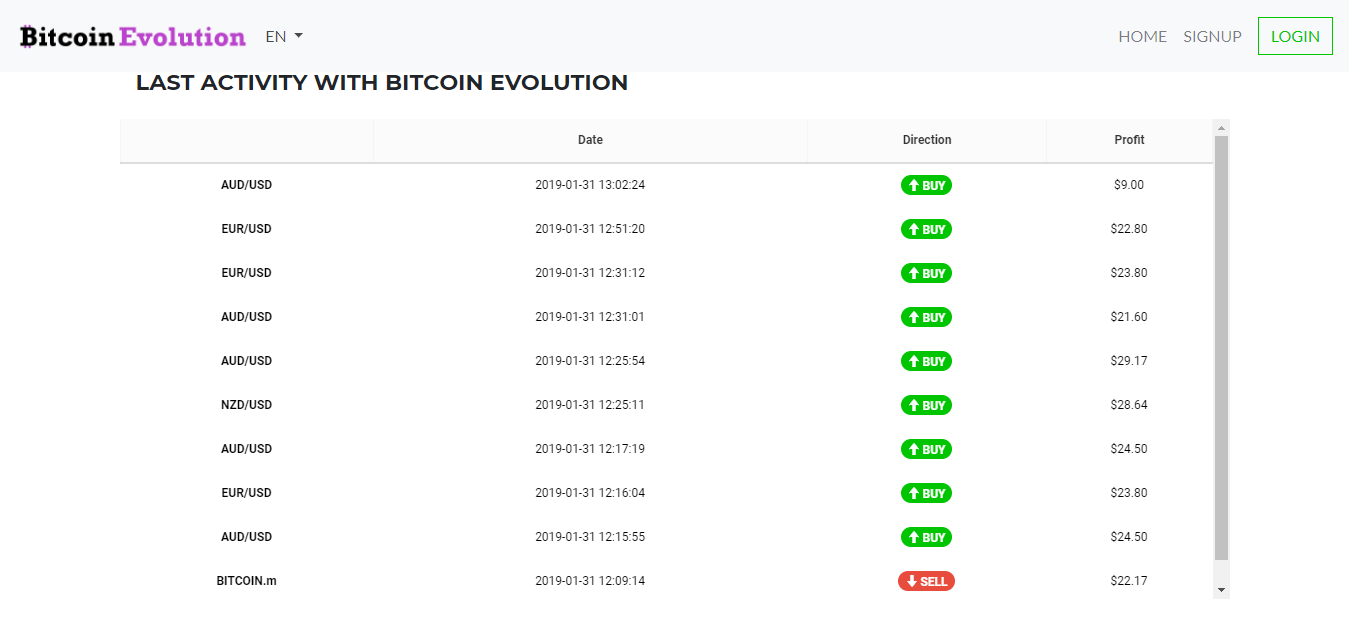This screenshot has width=1349, height=640.
Task: Click BUY badge for 12:16:04 trade
Action: click(x=926, y=493)
